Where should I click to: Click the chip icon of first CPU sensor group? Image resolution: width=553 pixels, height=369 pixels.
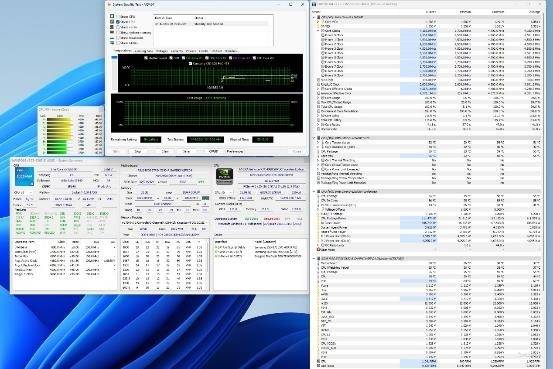click(318, 17)
